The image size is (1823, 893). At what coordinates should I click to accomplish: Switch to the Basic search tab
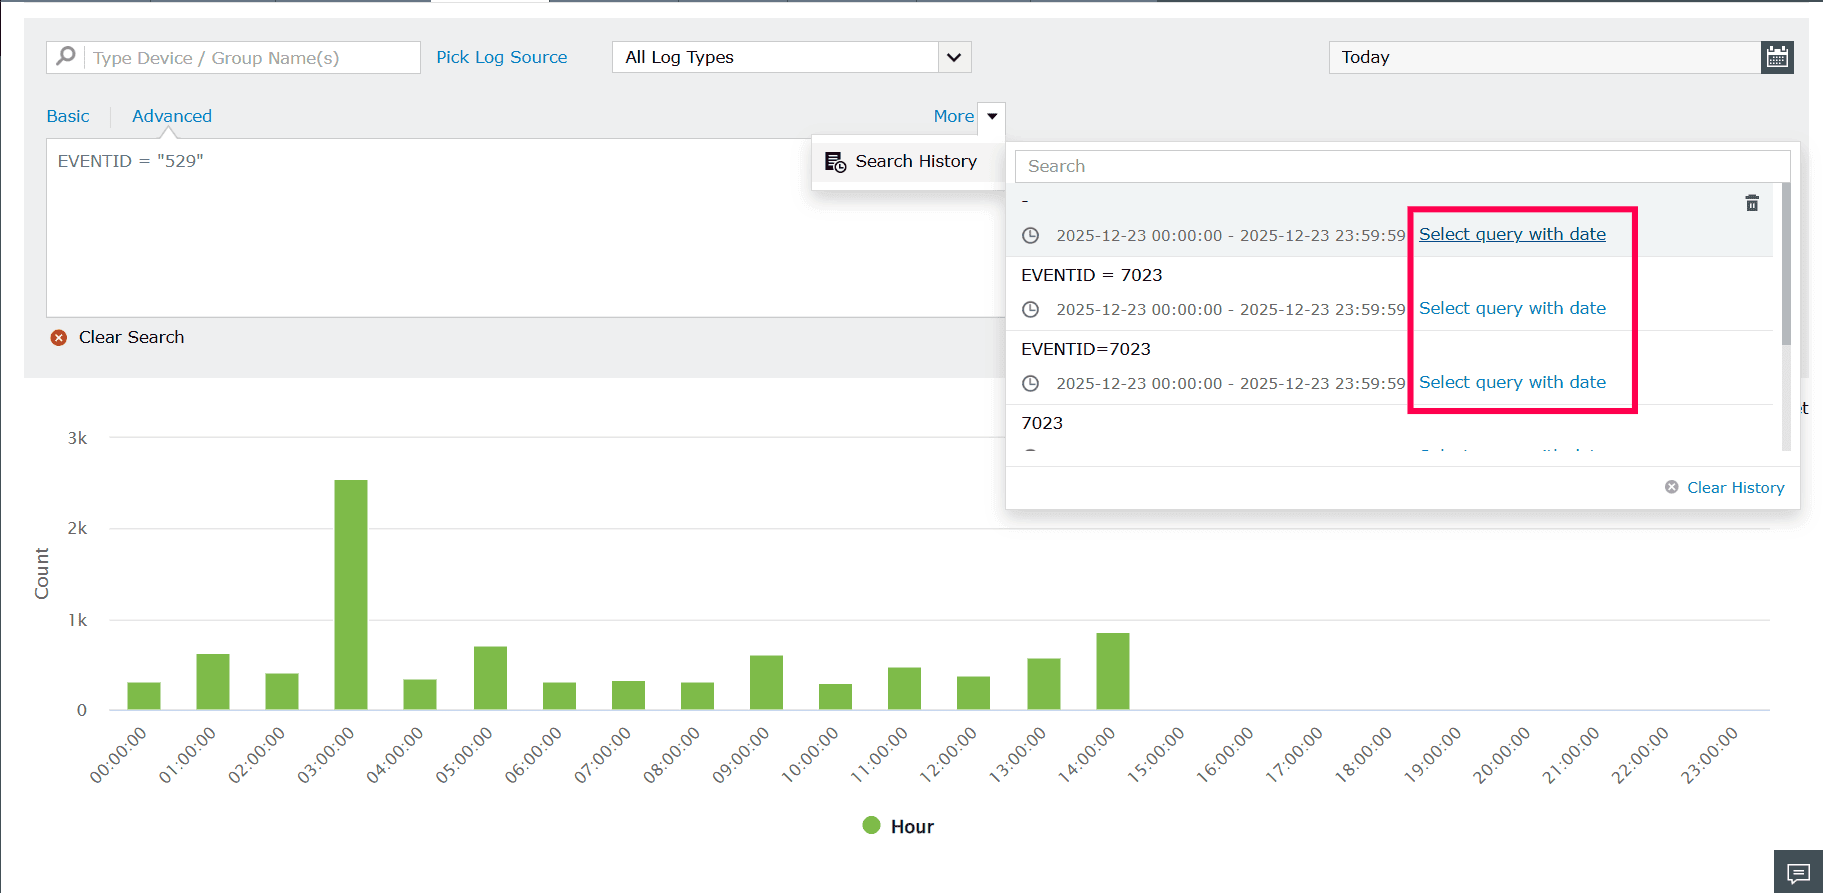pyautogui.click(x=68, y=116)
